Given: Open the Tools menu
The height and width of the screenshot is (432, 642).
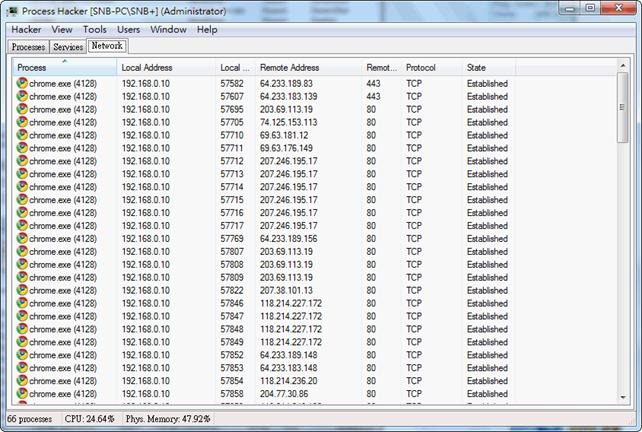Looking at the screenshot, I should click(95, 30).
